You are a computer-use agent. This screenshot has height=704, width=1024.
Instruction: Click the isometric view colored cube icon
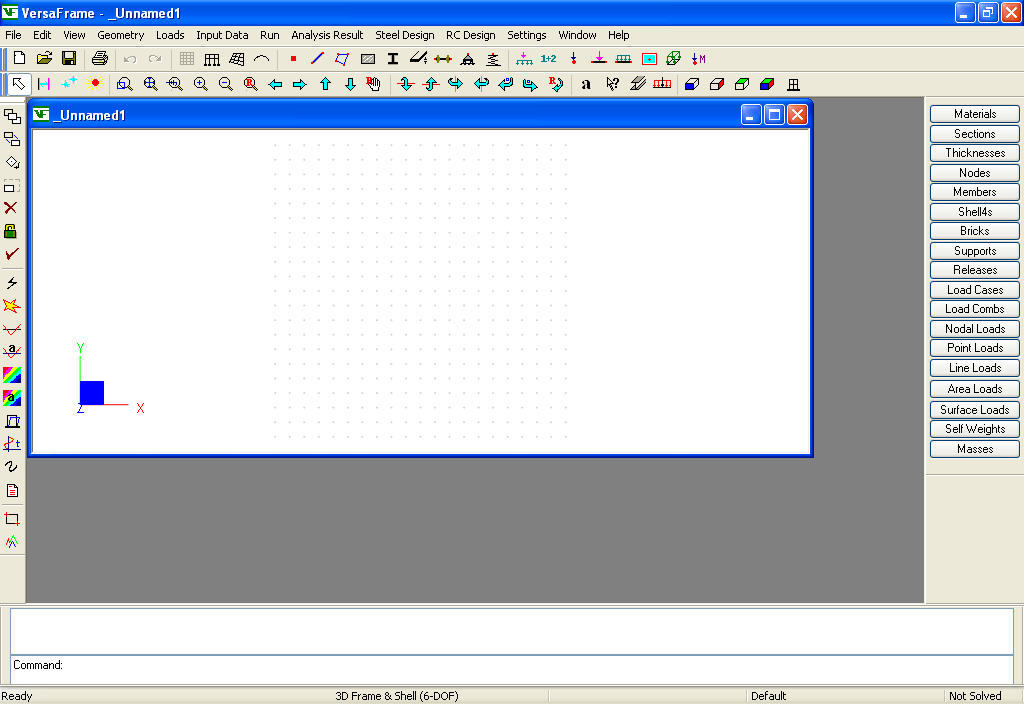pos(767,84)
